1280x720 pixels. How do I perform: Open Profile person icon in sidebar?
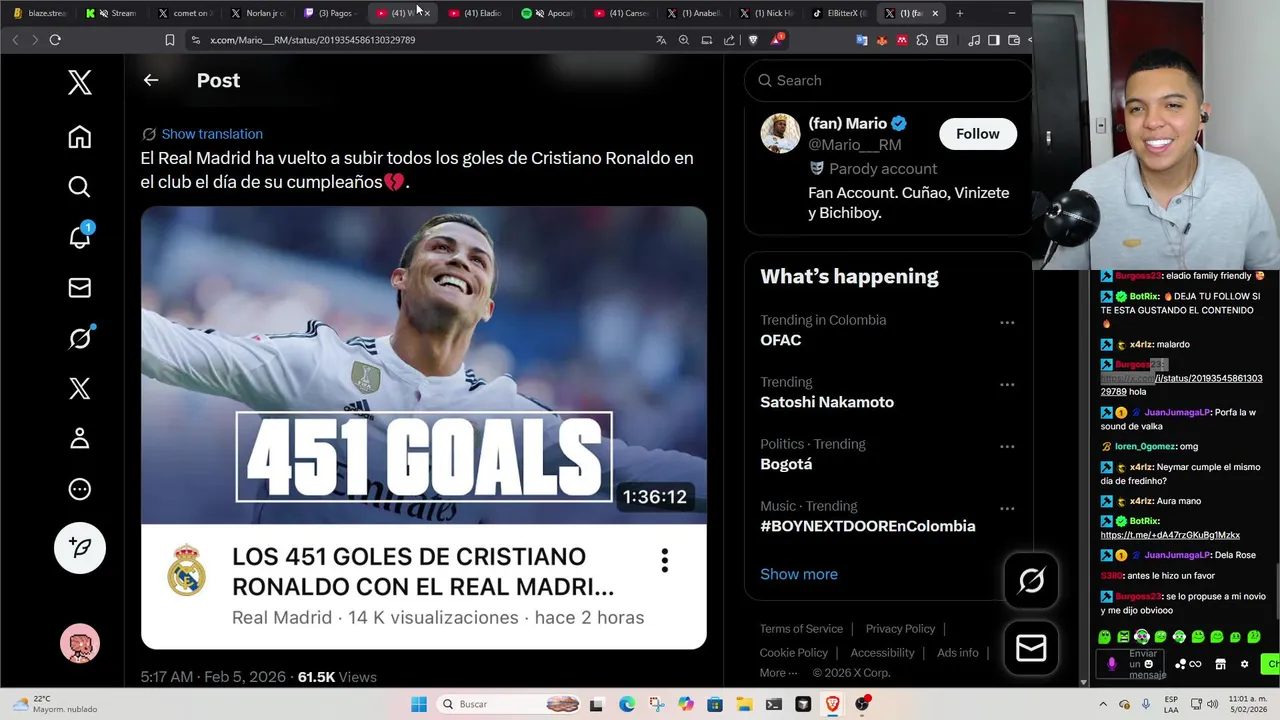click(x=80, y=438)
